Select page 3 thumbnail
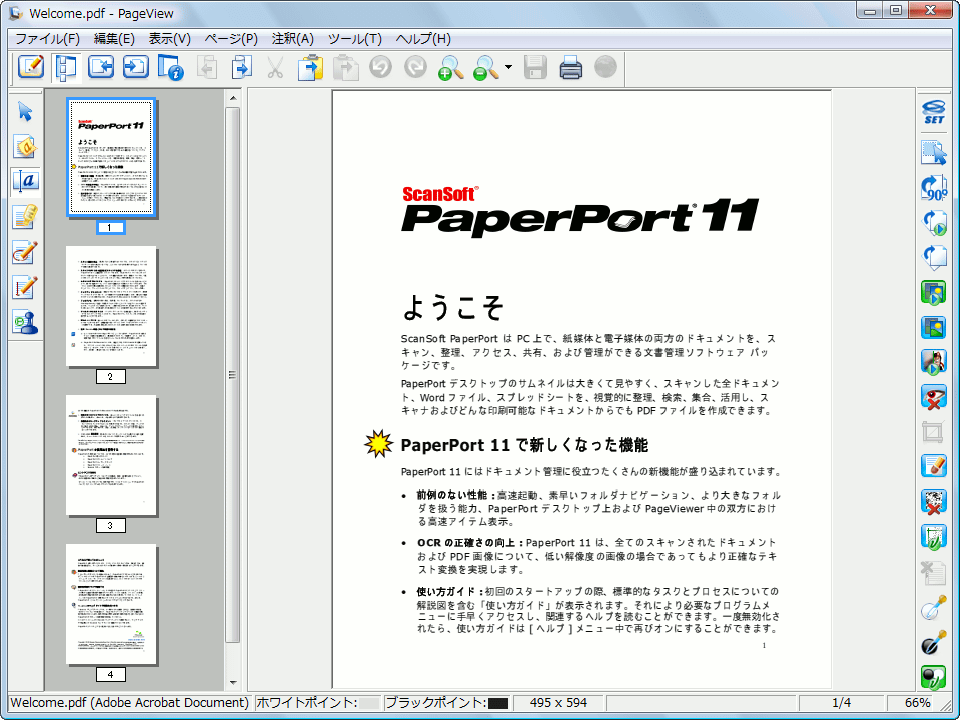Image resolution: width=960 pixels, height=720 pixels. pyautogui.click(x=111, y=455)
